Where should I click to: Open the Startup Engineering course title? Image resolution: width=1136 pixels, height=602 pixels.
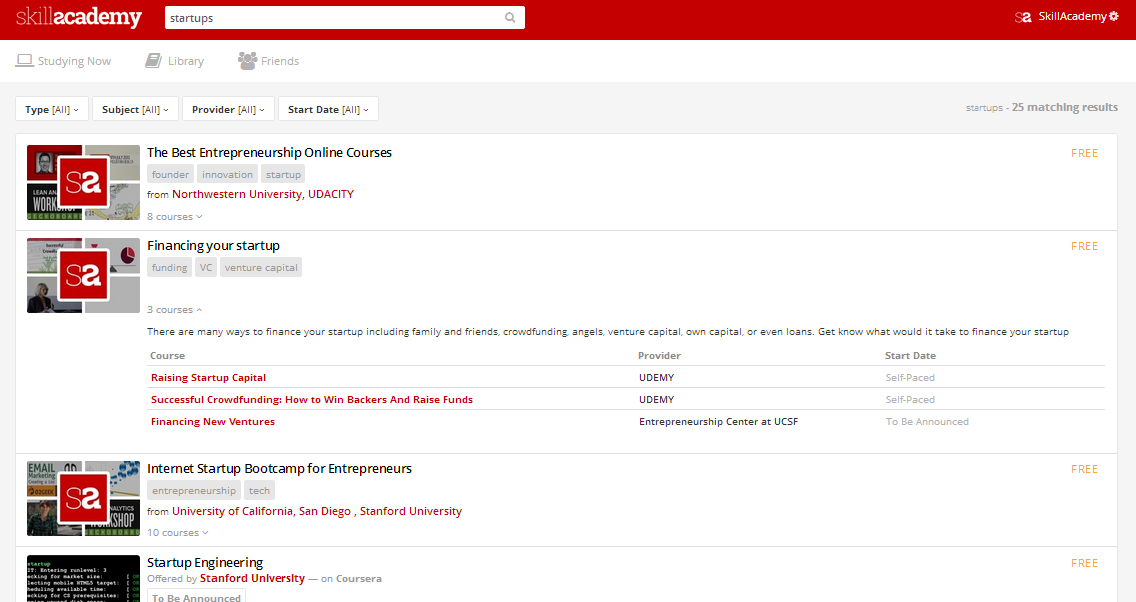point(205,562)
